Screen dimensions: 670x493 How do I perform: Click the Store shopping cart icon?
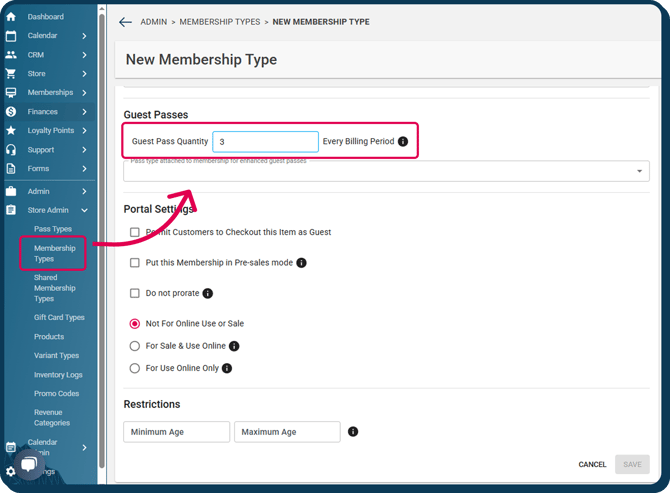point(11,74)
